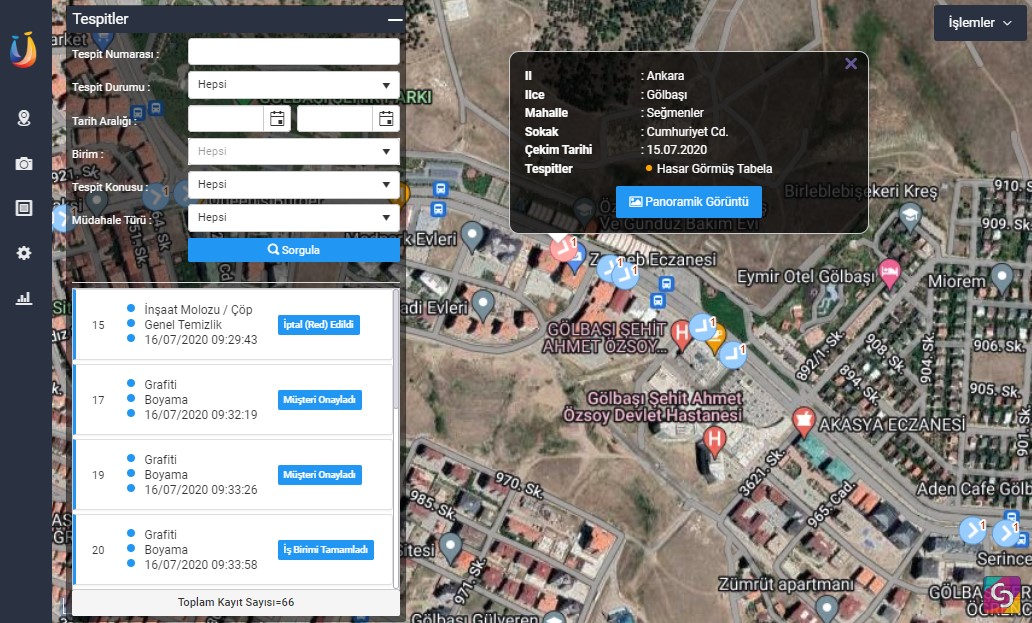The image size is (1032, 623).
Task: Open the camera icon in sidebar
Action: [x=24, y=163]
